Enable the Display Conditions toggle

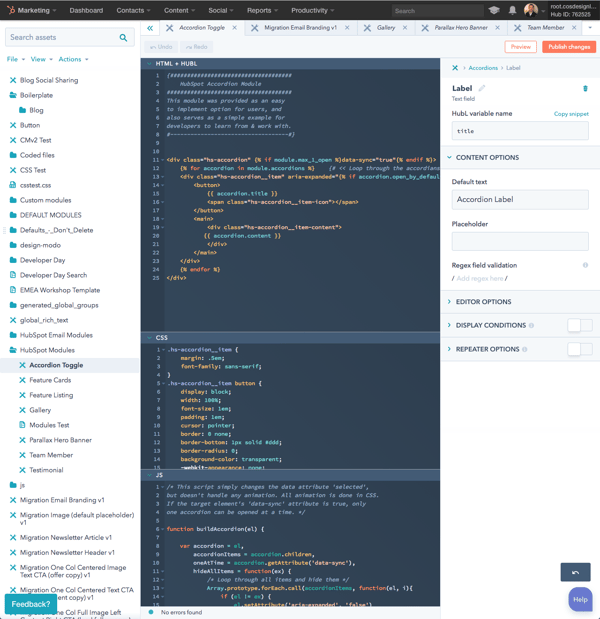pos(579,325)
